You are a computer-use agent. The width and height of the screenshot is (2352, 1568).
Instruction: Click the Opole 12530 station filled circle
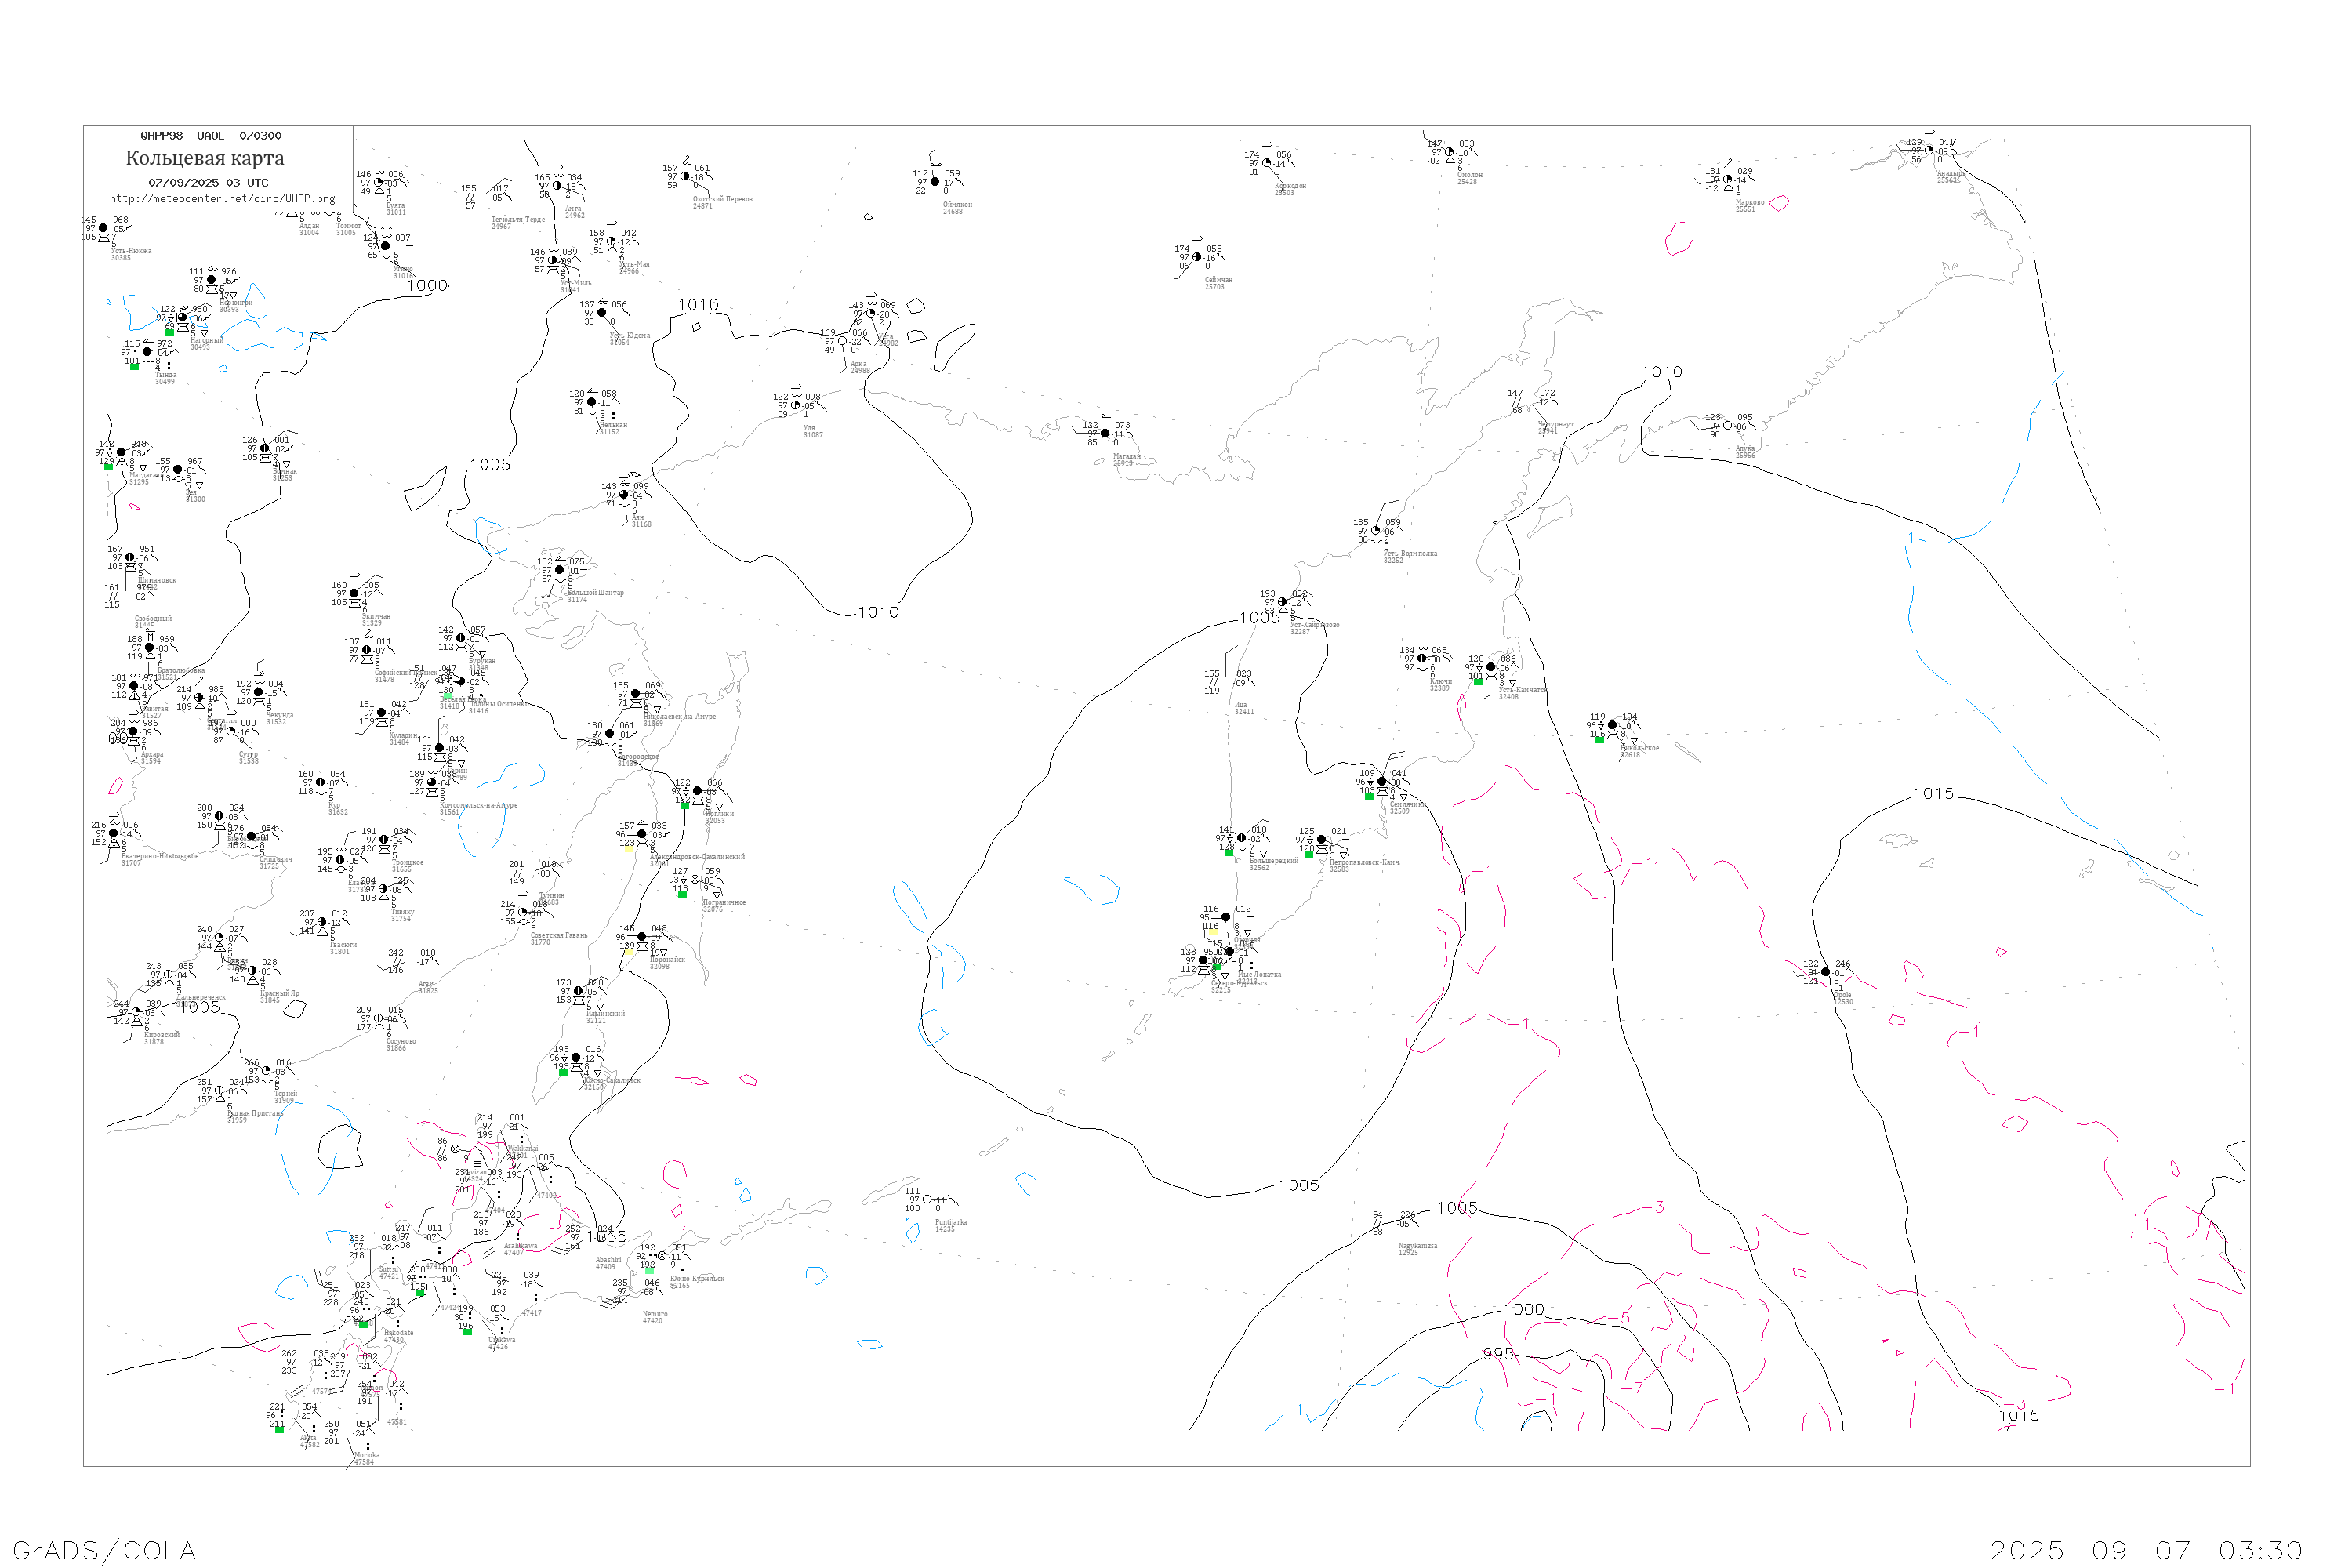(1825, 972)
